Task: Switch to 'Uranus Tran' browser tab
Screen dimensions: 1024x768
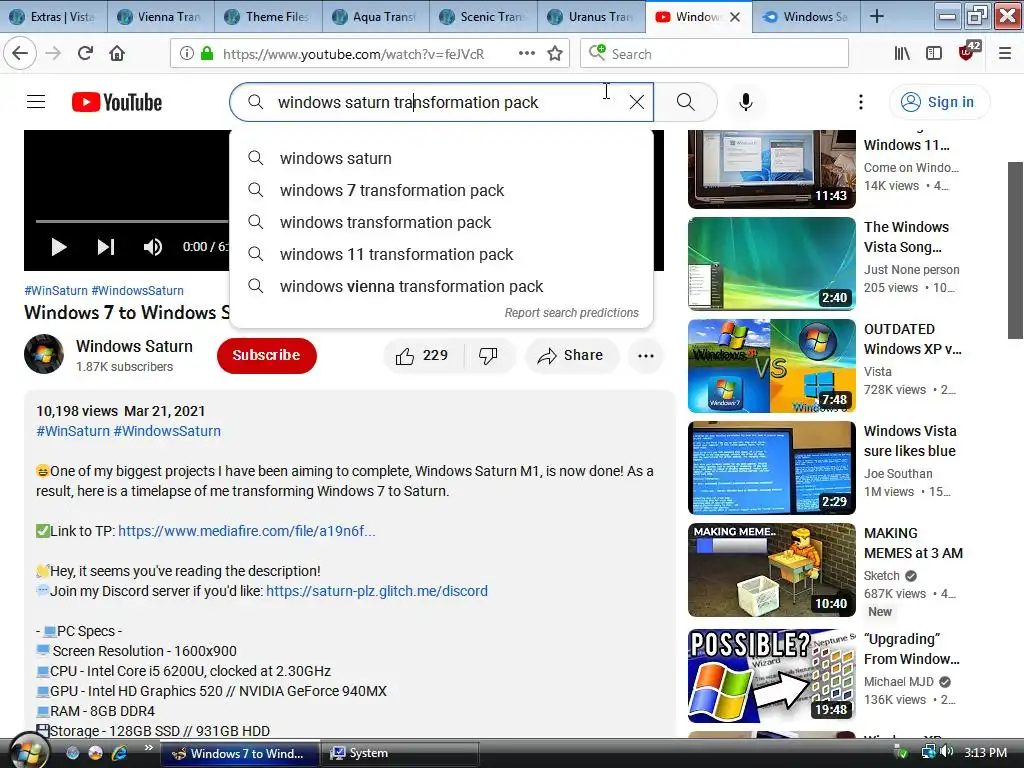Action: 592,16
